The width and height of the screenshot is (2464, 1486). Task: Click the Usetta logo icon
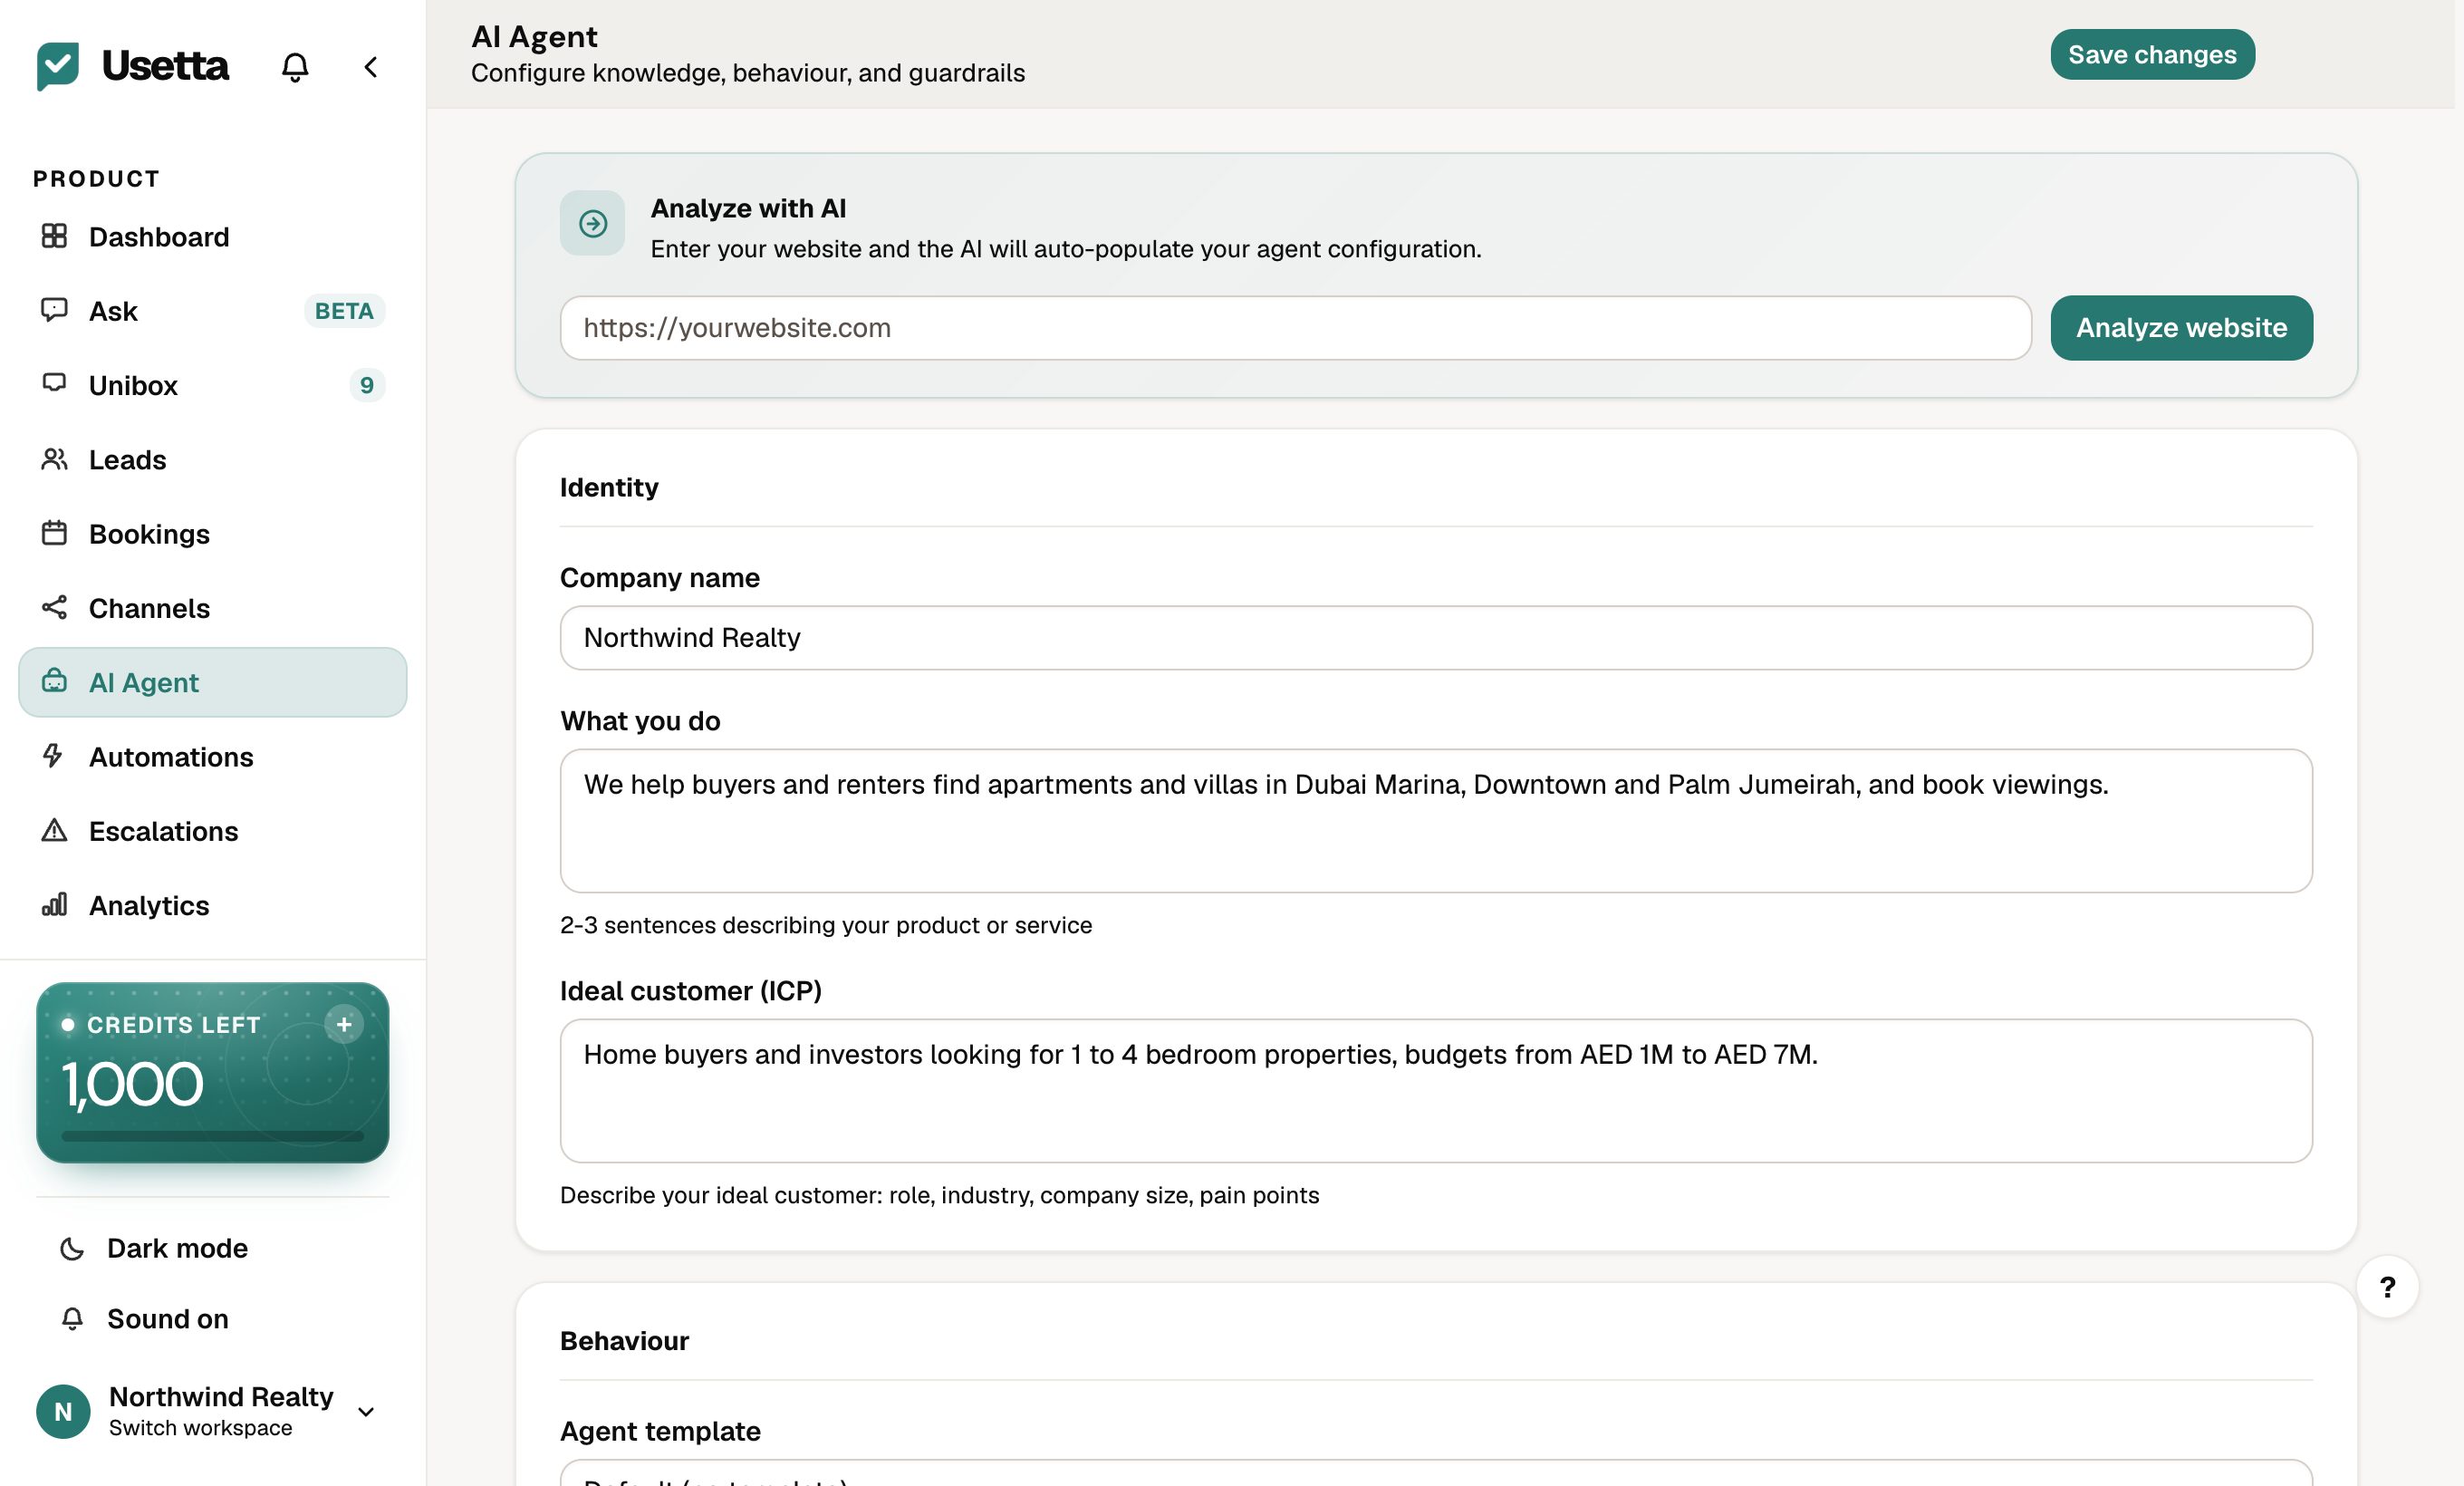(58, 66)
